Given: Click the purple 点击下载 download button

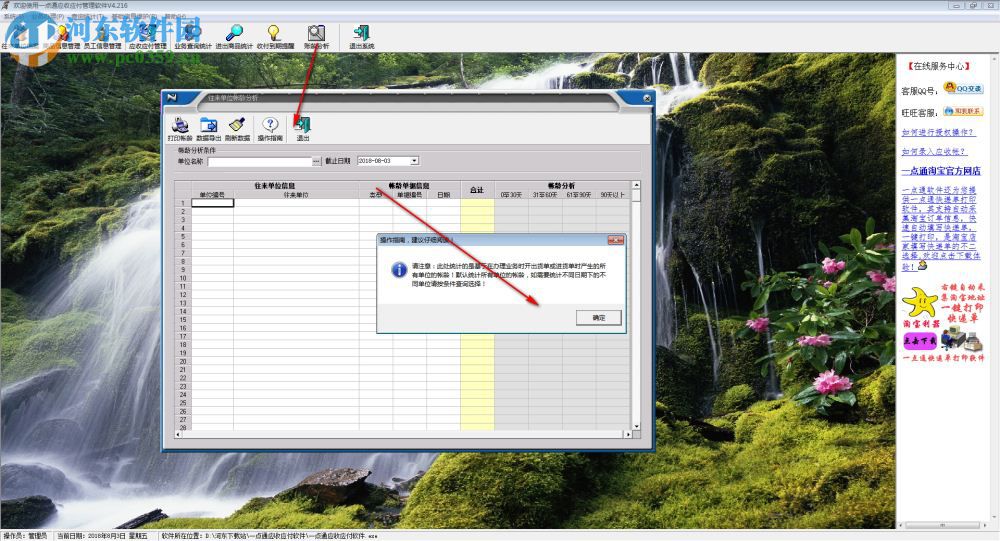Looking at the screenshot, I should tap(920, 341).
